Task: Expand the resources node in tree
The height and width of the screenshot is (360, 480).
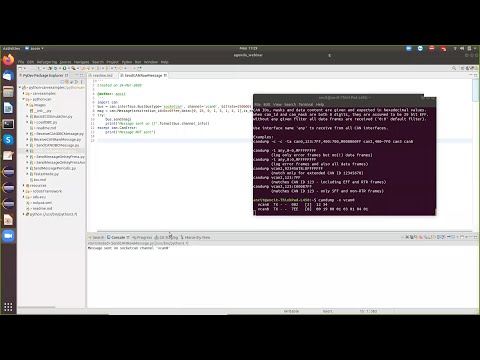Action: 24,185
